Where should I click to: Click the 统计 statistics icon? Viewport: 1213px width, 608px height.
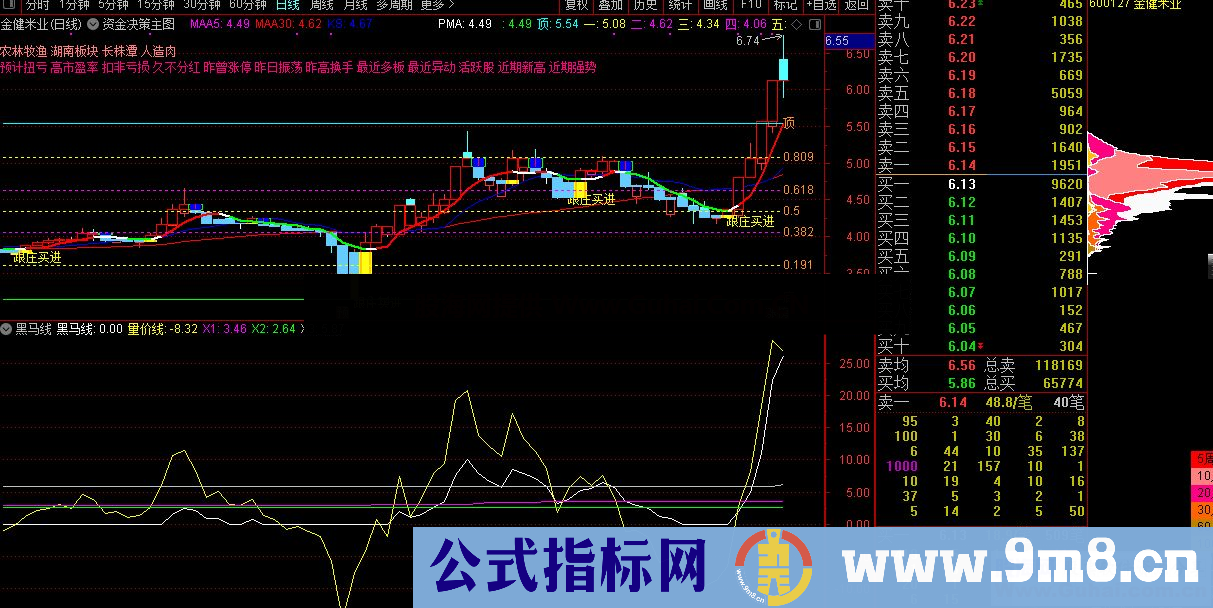click(680, 5)
